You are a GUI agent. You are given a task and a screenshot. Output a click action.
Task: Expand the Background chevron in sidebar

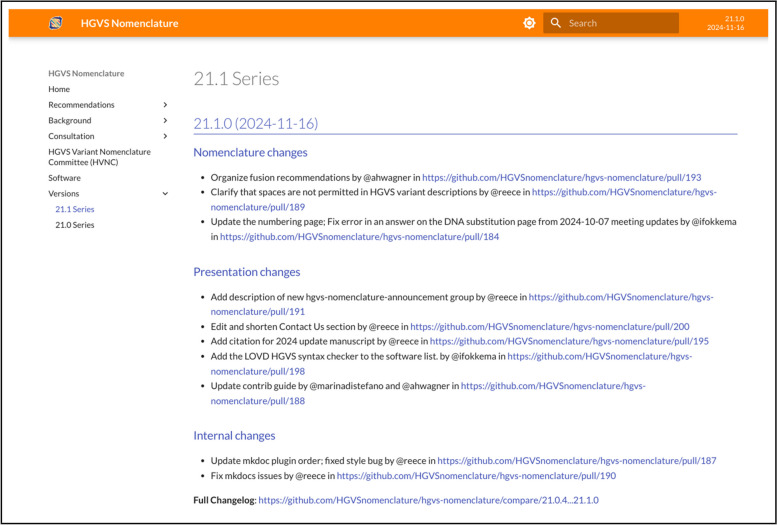point(165,121)
